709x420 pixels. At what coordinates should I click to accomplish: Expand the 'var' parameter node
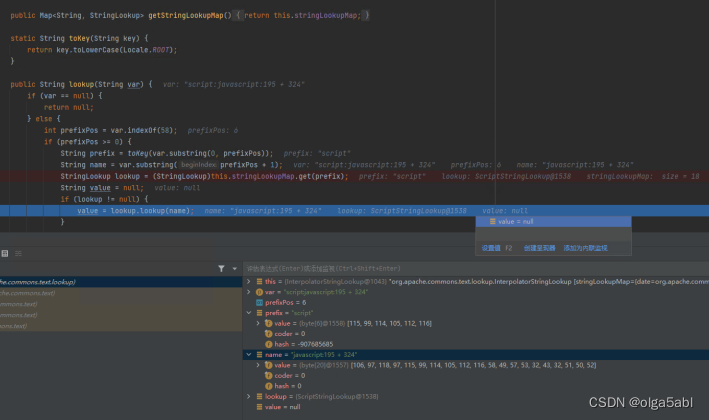click(249, 292)
